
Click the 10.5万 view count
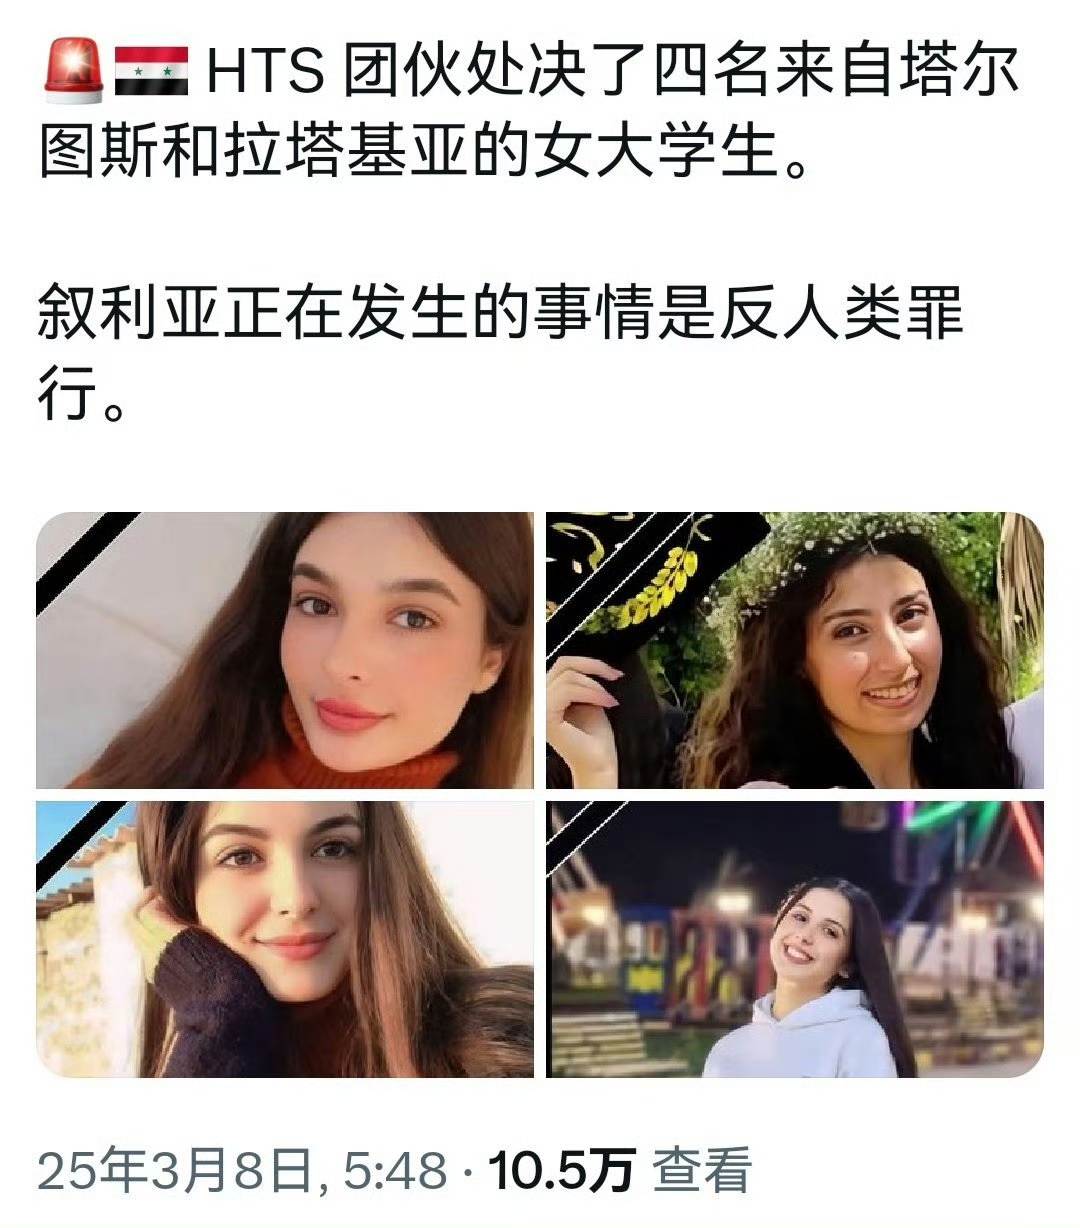pos(561,1169)
